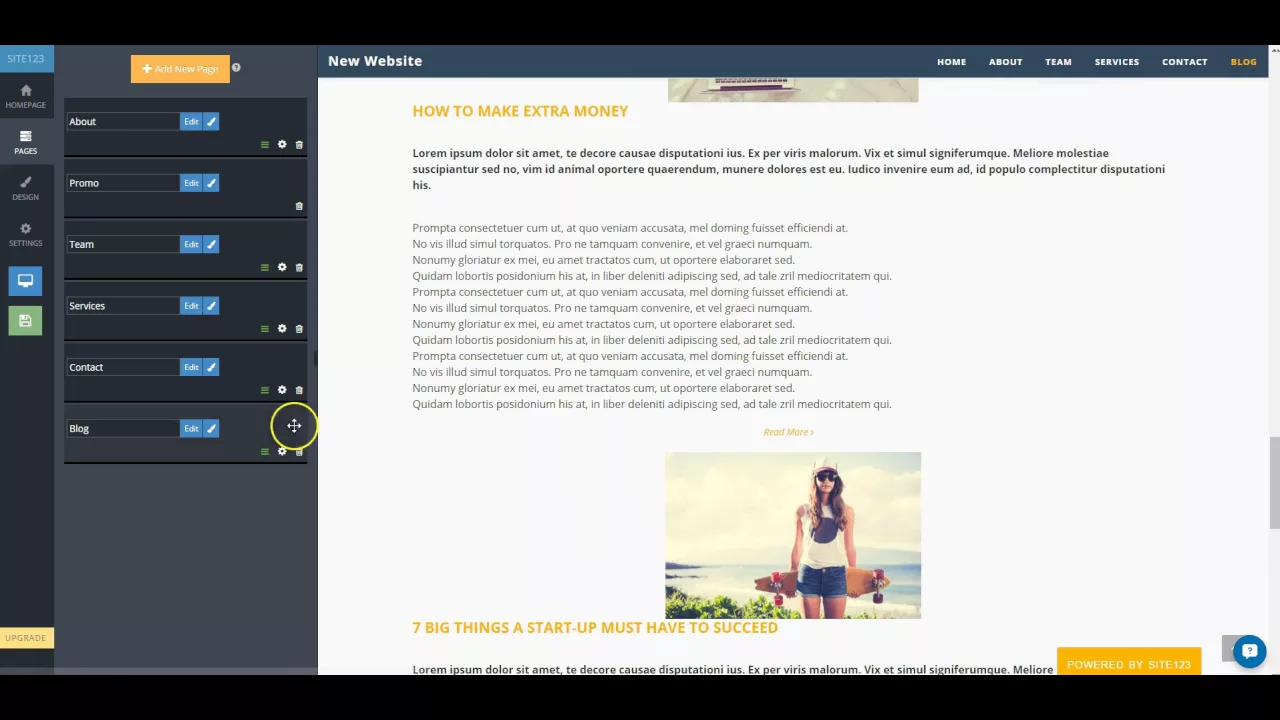Viewport: 1280px width, 720px height.
Task: Open design brush for About page
Action: (x=211, y=121)
